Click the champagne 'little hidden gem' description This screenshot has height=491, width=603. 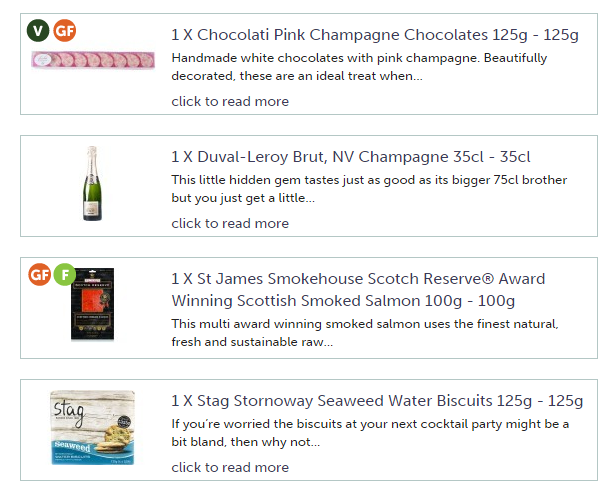[368, 188]
